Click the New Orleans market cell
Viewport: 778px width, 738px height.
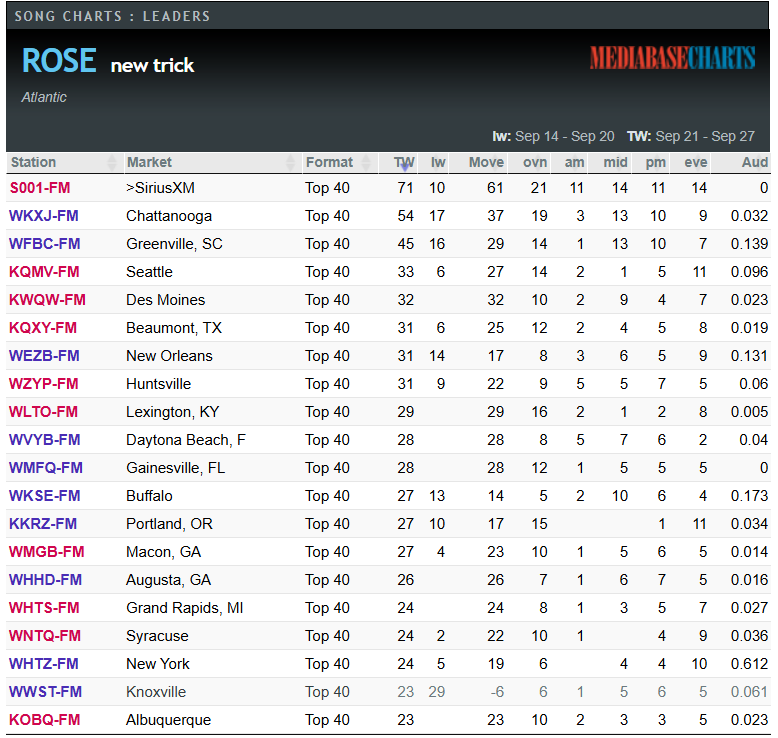[x=169, y=356]
